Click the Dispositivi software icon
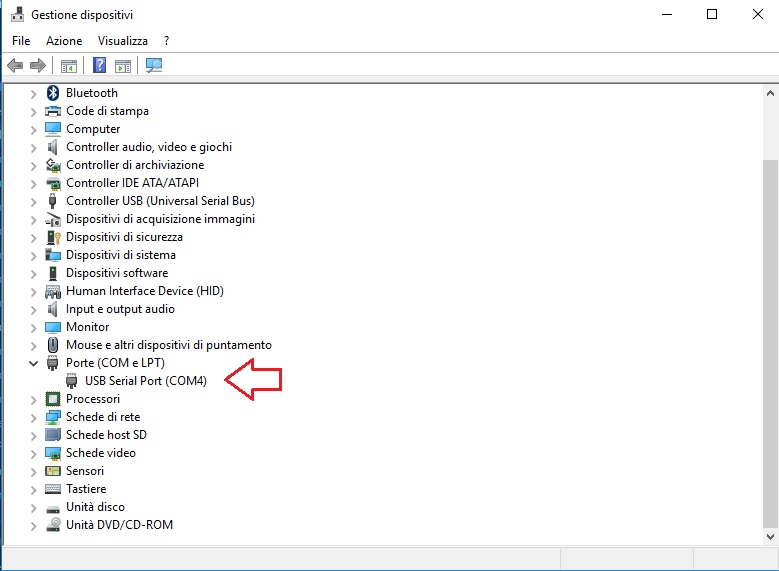This screenshot has height=571, width=779. pos(53,273)
